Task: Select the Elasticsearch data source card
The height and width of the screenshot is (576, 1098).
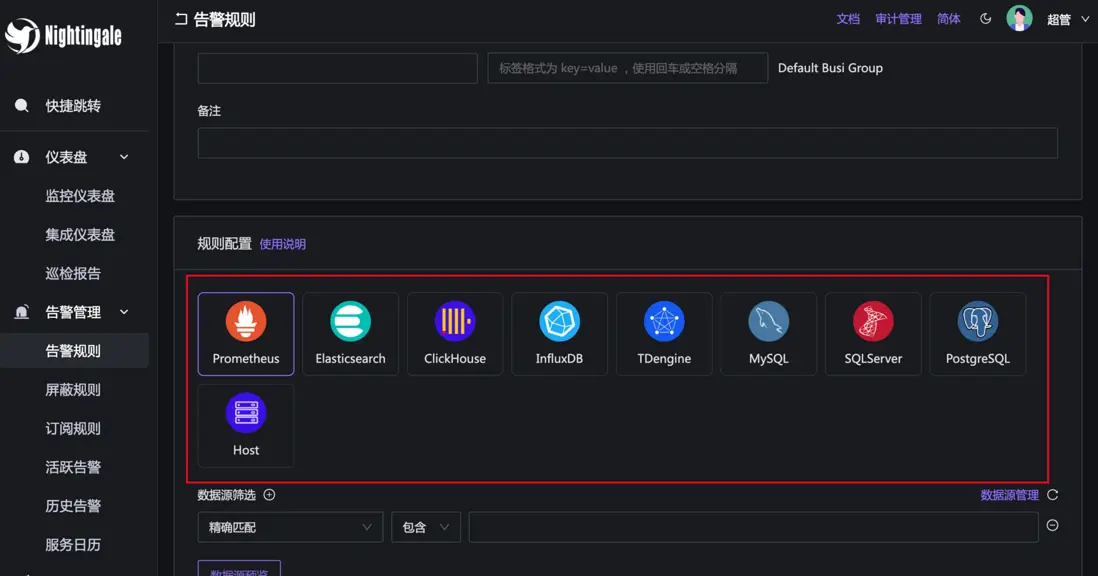Action: coord(350,334)
